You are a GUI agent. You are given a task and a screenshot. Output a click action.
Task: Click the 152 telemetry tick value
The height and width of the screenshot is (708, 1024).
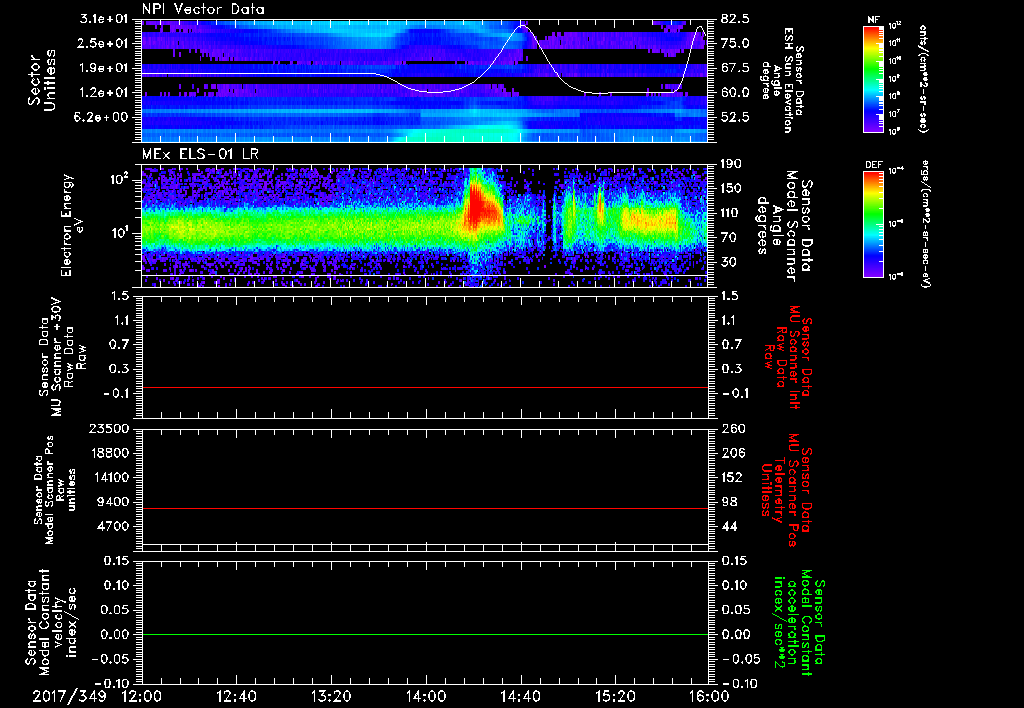[732, 477]
